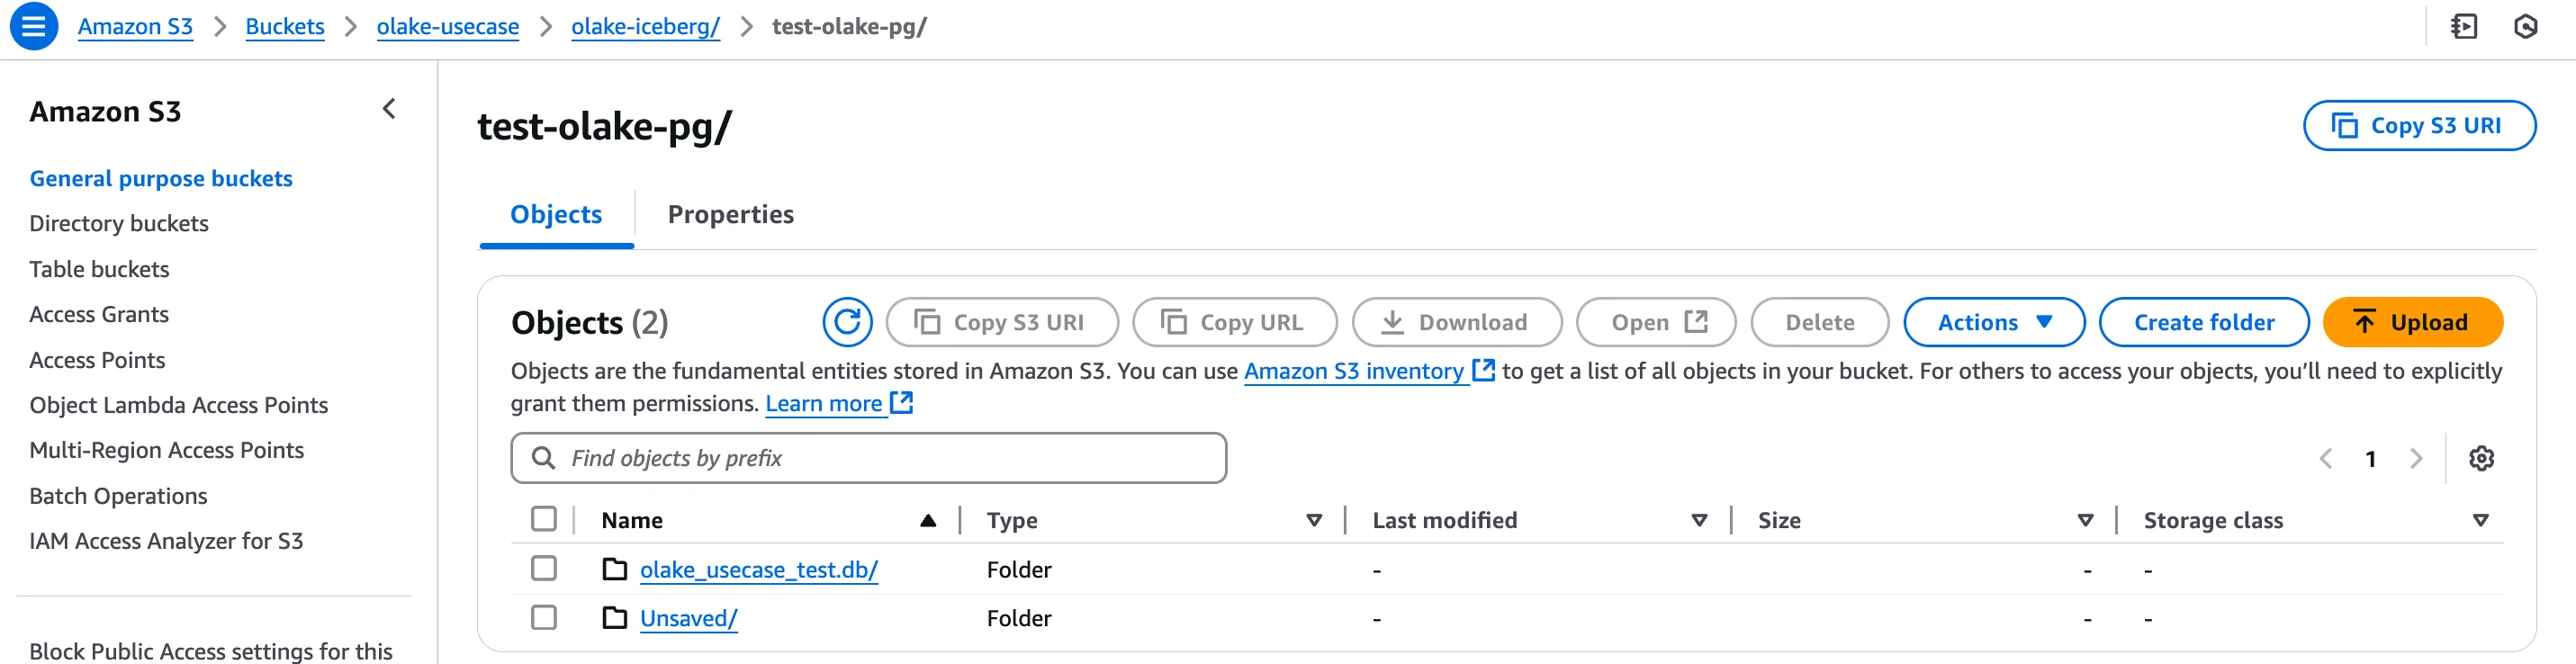Sort by the Last modified column

pyautogui.click(x=1698, y=520)
